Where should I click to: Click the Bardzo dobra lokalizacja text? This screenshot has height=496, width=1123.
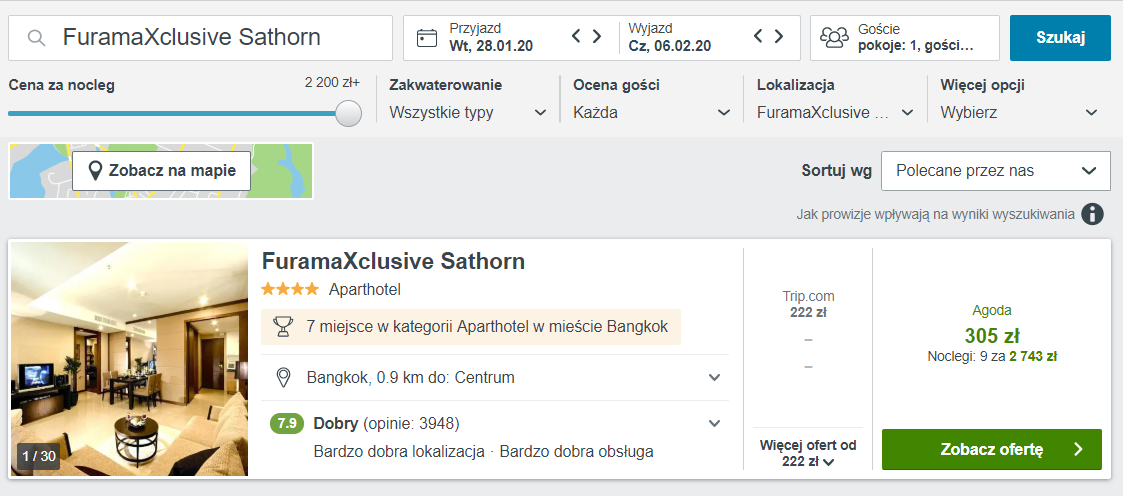click(399, 452)
